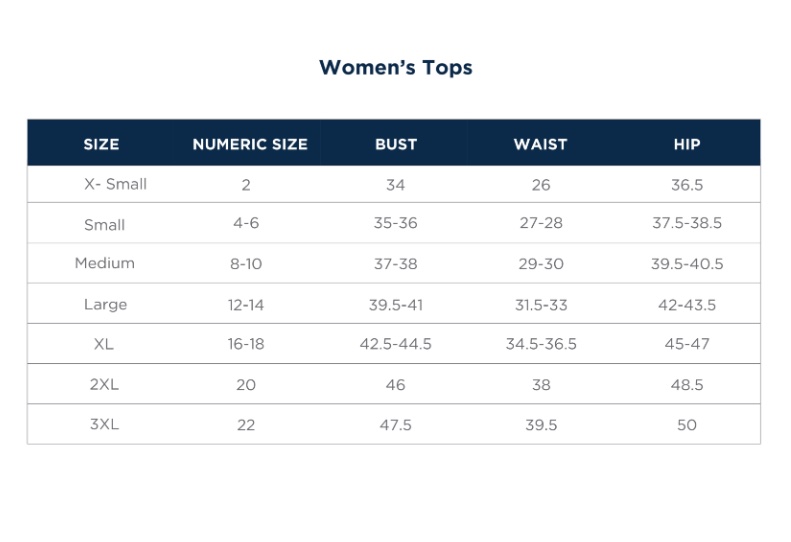Select the Large size row label
The height and width of the screenshot is (542, 791).
105,304
